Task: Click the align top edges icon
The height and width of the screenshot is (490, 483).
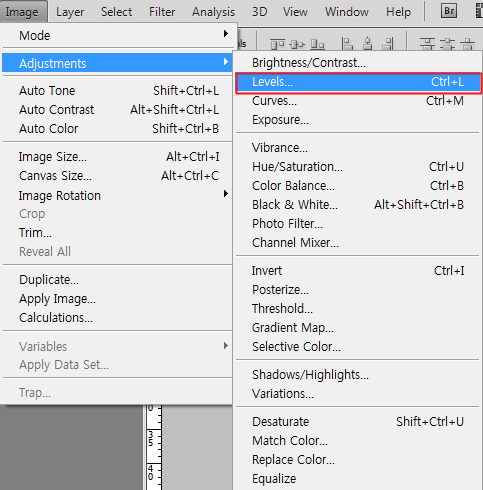Action: 277,44
